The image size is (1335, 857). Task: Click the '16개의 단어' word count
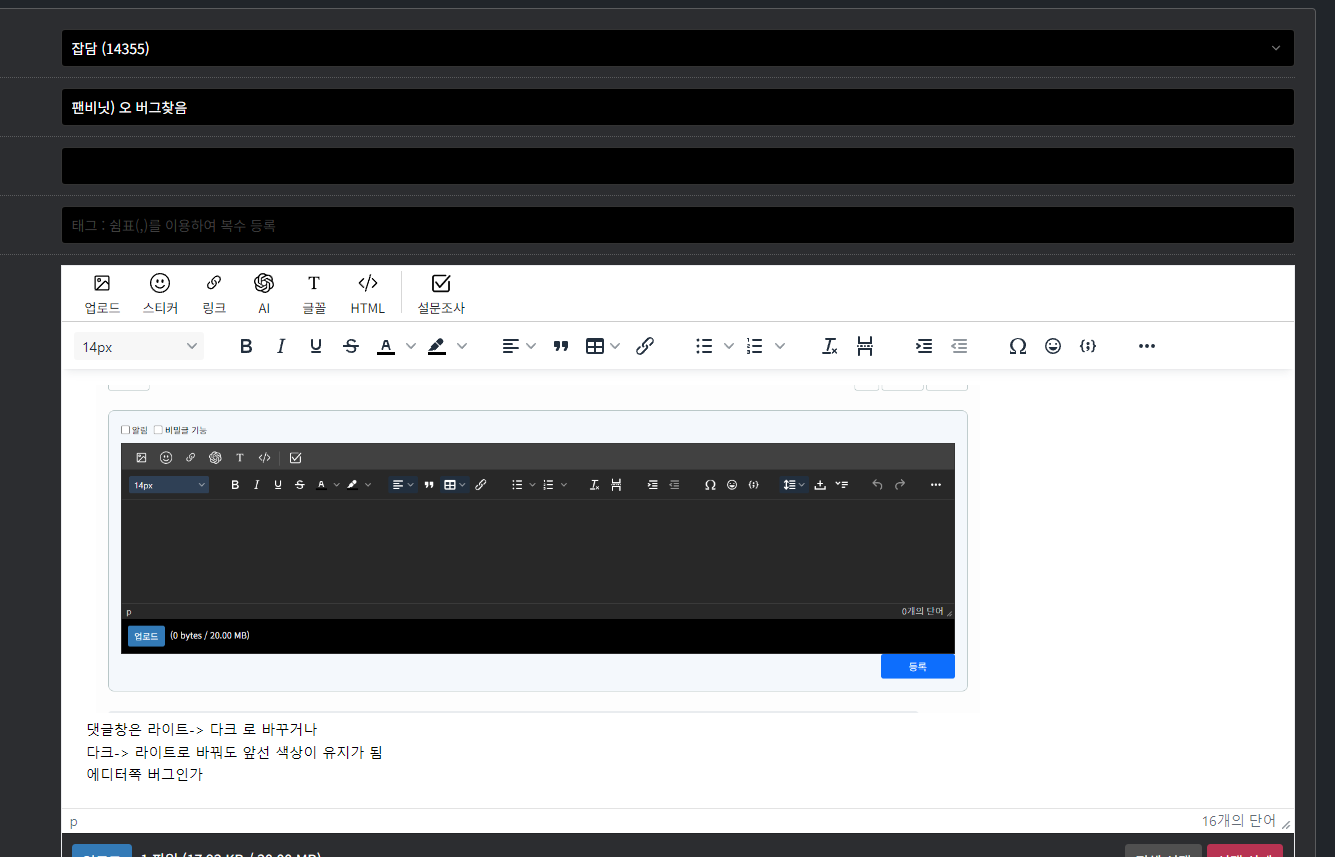pyautogui.click(x=1238, y=821)
